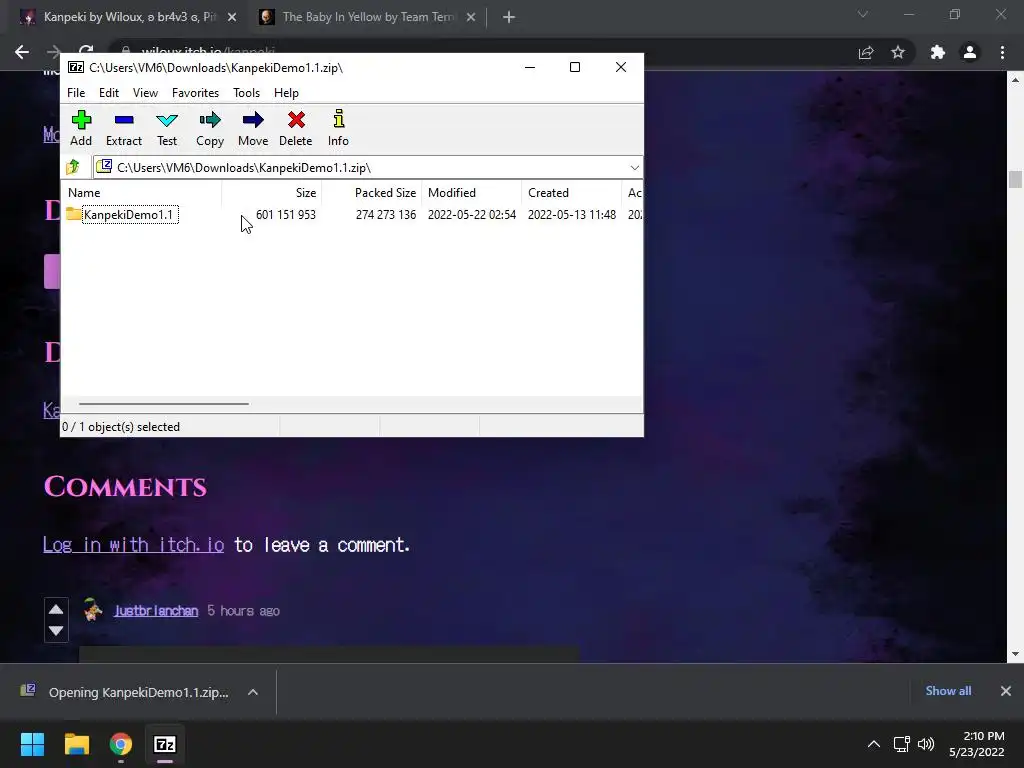Viewport: 1024px width, 768px height.
Task: Open File Explorer from taskbar
Action: tap(76, 744)
